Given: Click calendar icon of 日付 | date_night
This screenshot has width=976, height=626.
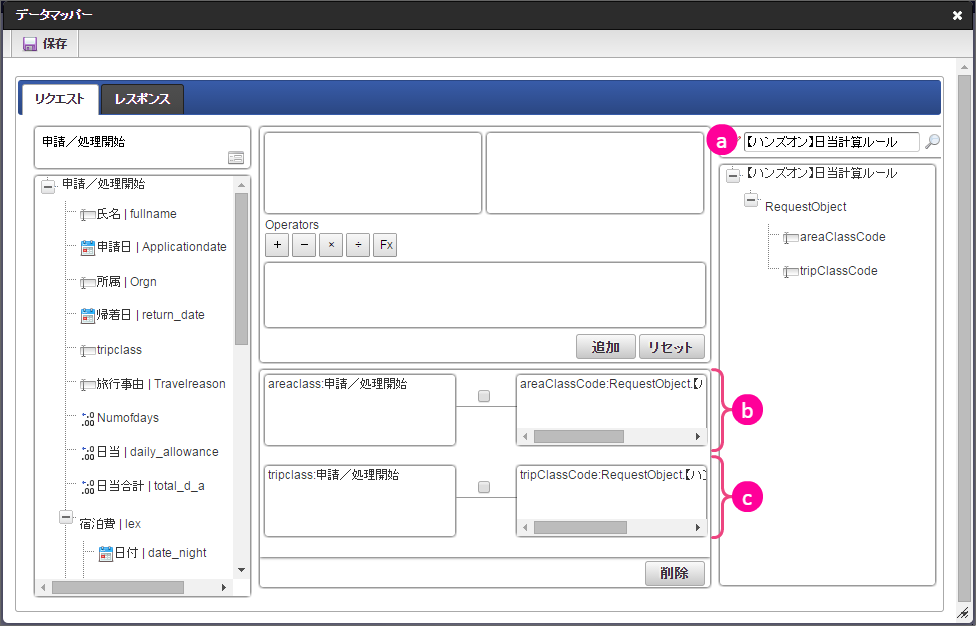Looking at the screenshot, I should tap(106, 554).
